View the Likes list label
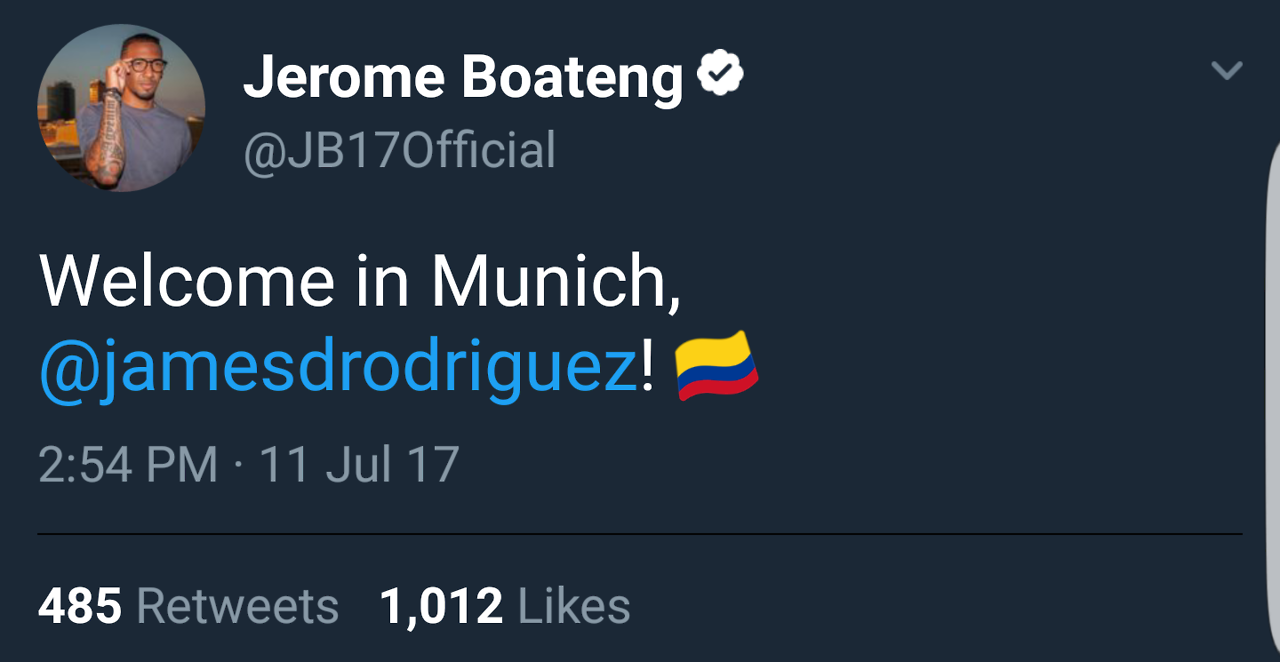Screen dimensions: 1280x662 [x=574, y=607]
